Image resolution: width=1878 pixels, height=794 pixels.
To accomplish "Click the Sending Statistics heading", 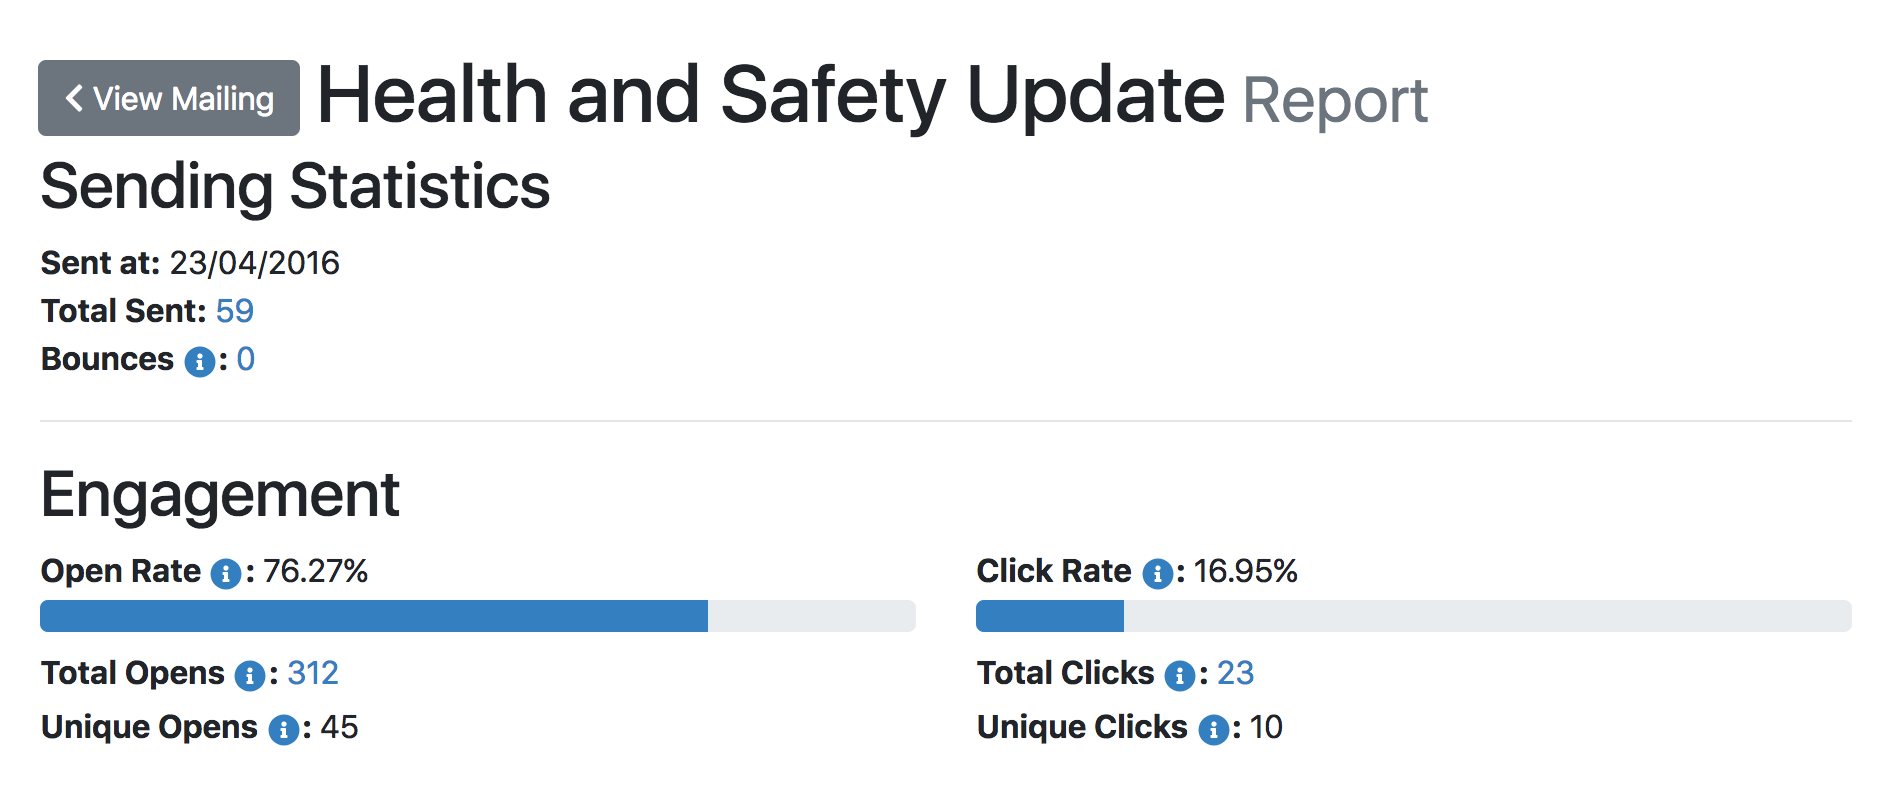I will coord(294,186).
